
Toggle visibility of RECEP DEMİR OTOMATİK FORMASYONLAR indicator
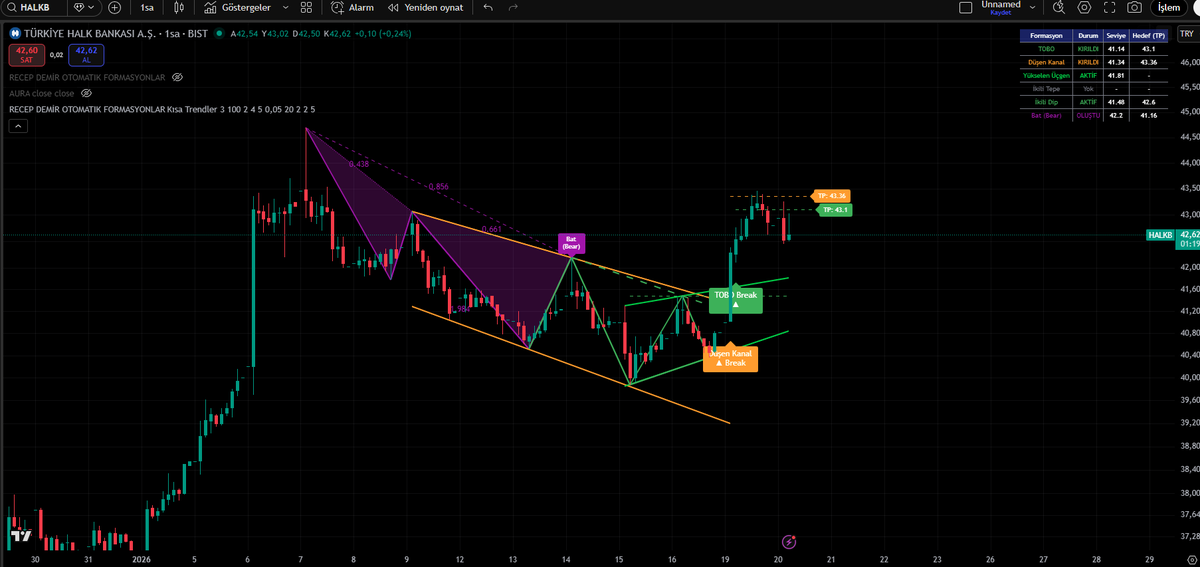pos(177,77)
